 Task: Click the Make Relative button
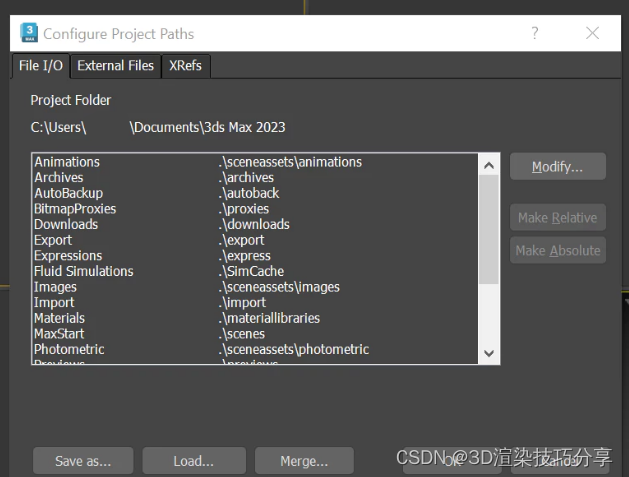click(x=558, y=217)
